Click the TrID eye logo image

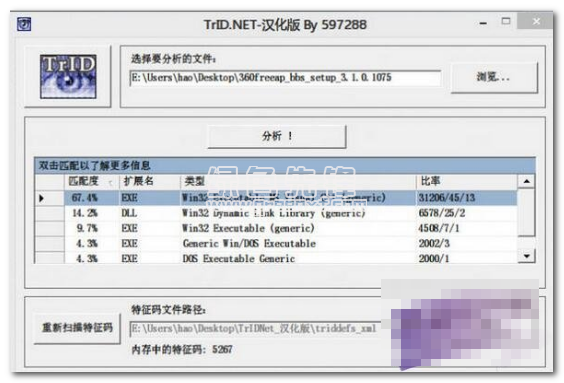coord(68,76)
